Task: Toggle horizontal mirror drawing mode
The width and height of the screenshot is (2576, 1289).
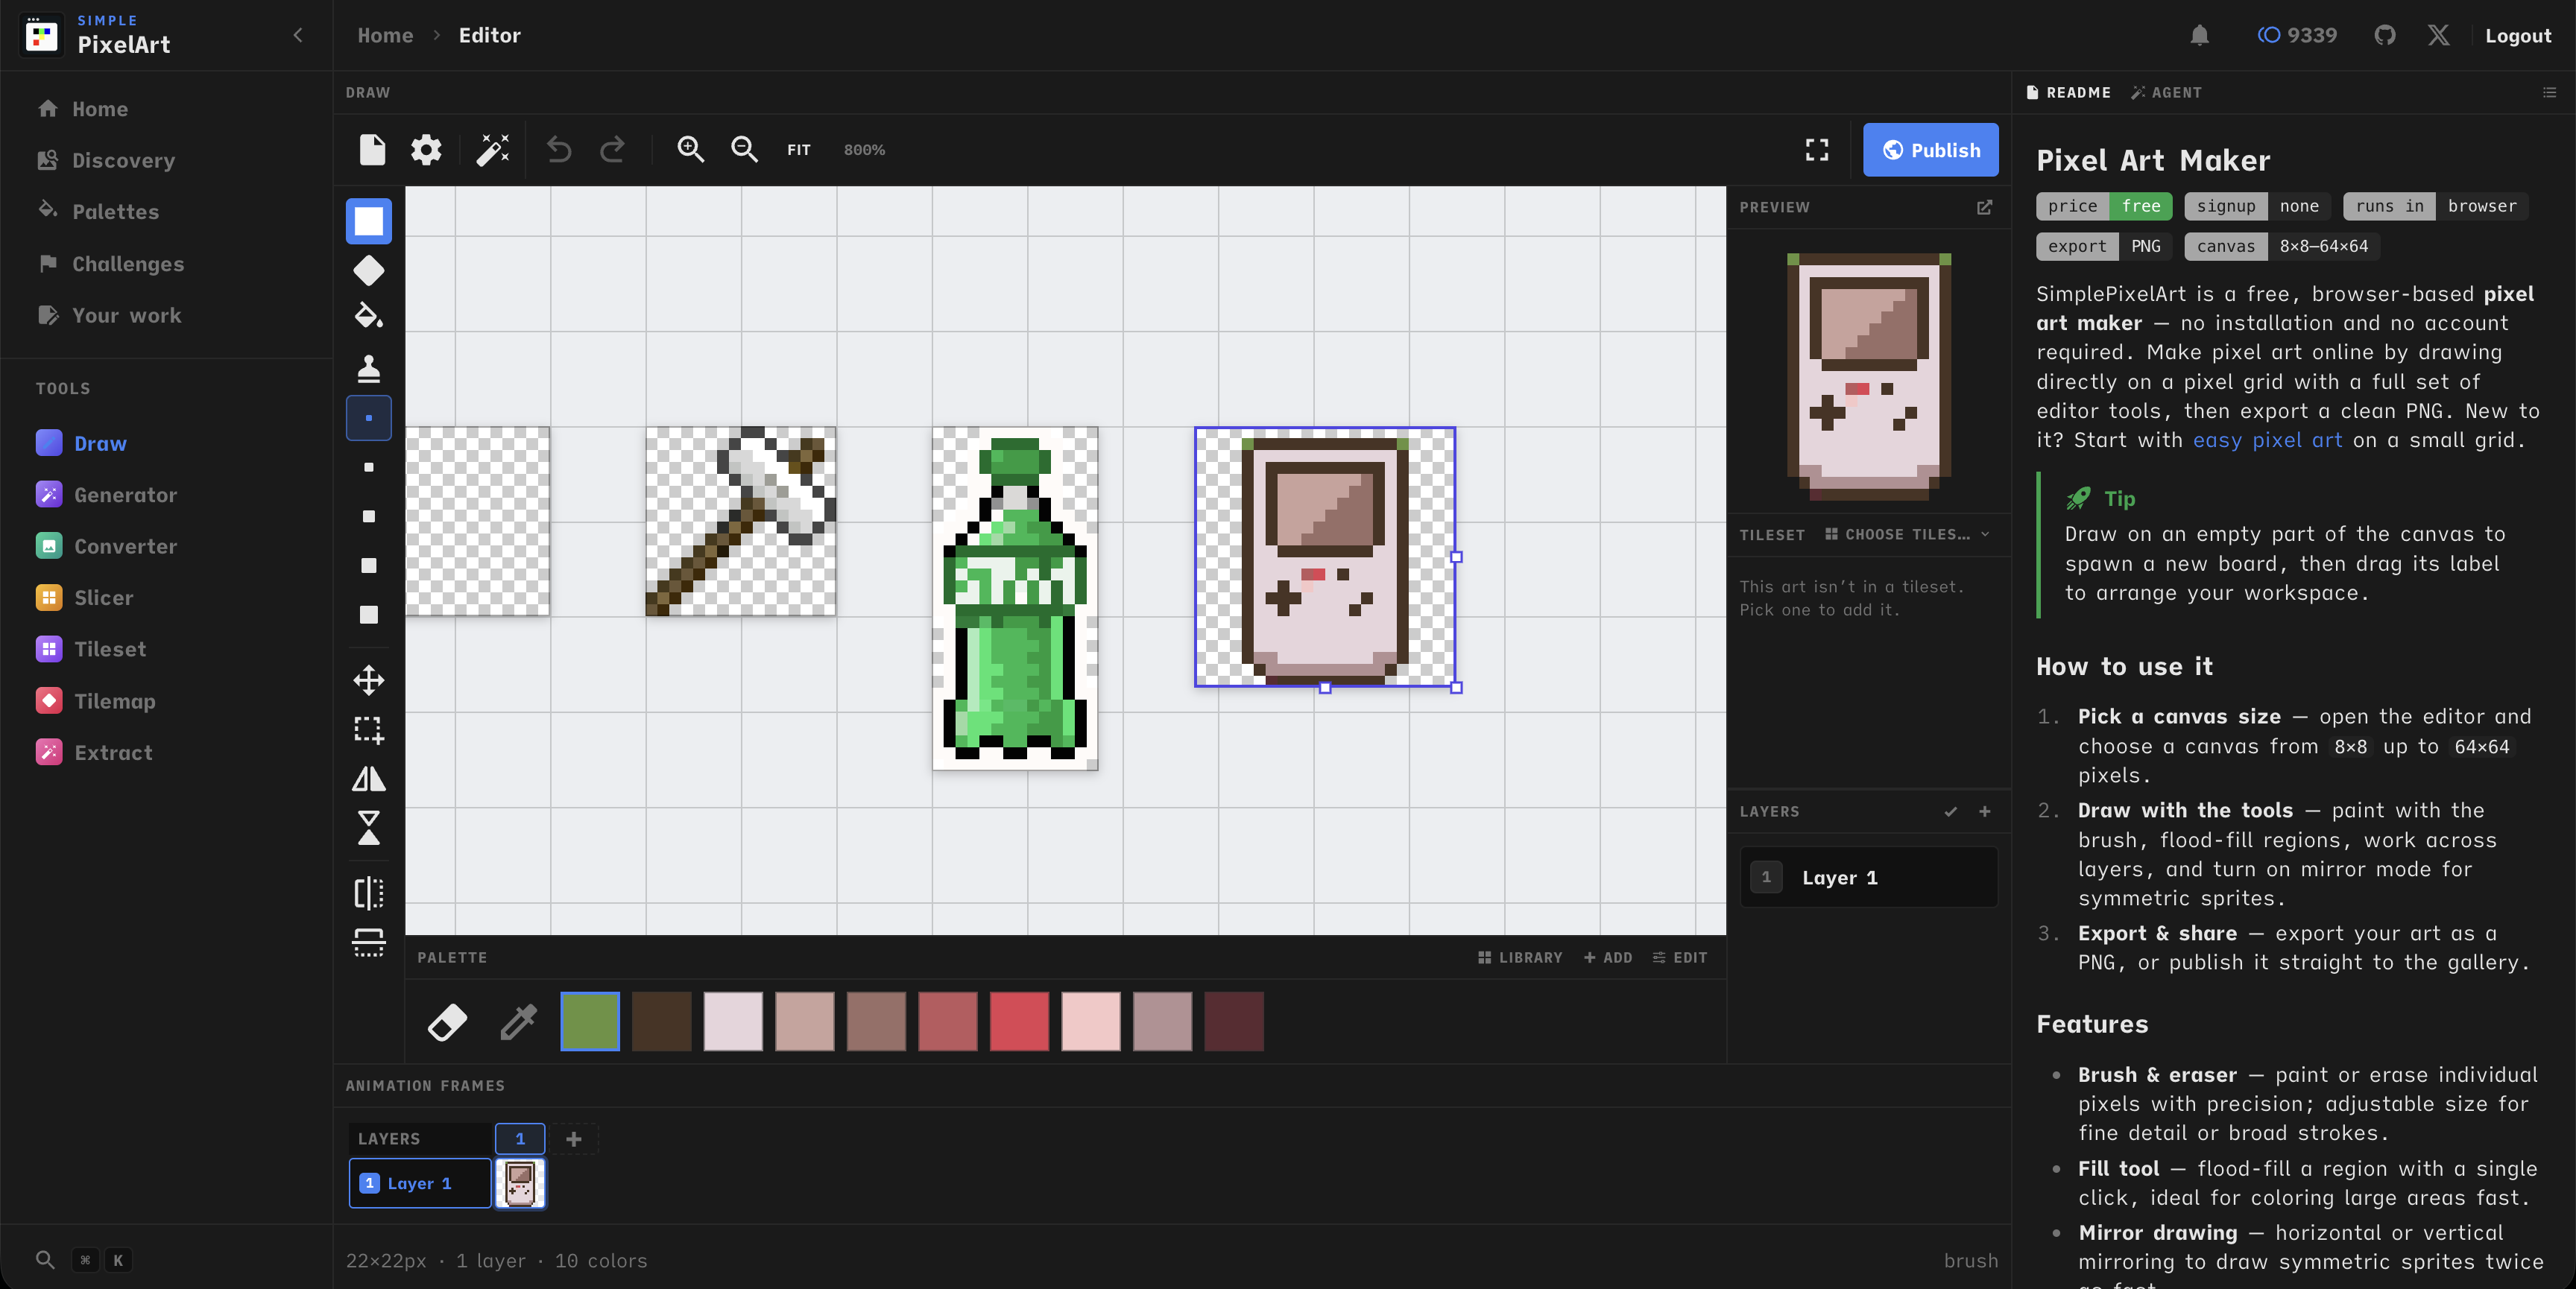Action: [369, 892]
